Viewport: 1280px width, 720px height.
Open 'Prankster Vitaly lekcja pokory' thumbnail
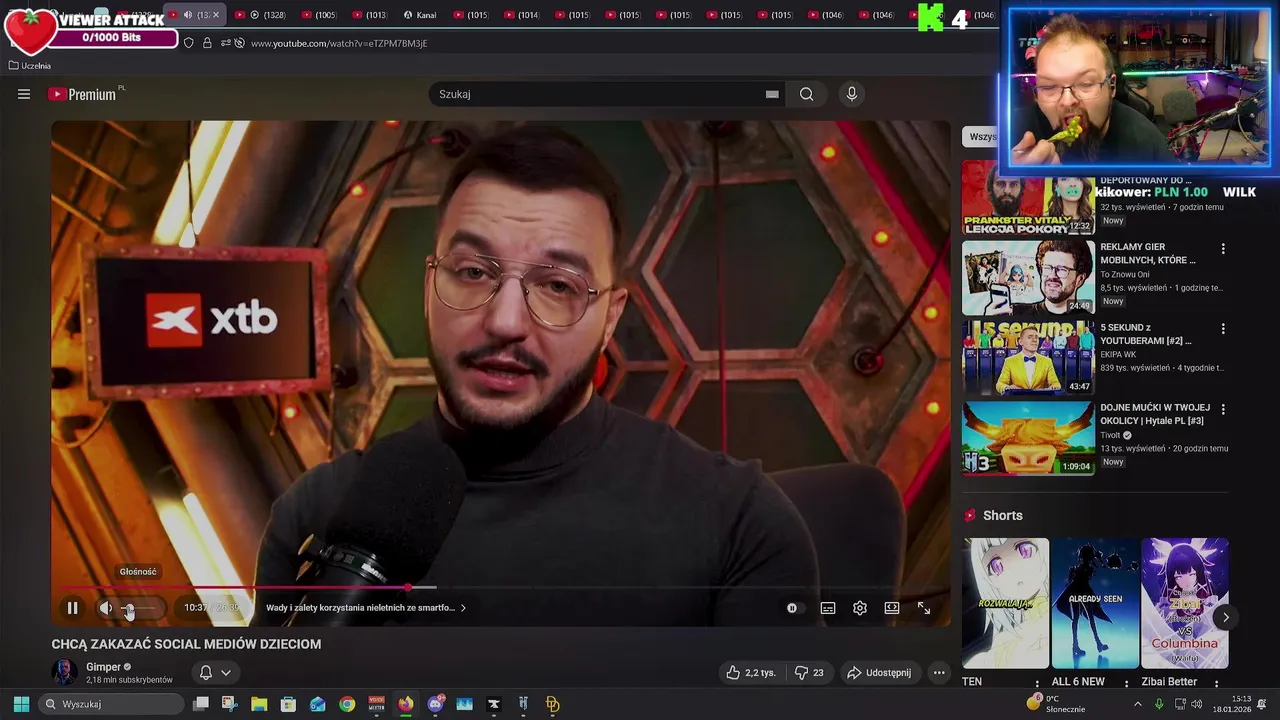point(1028,197)
